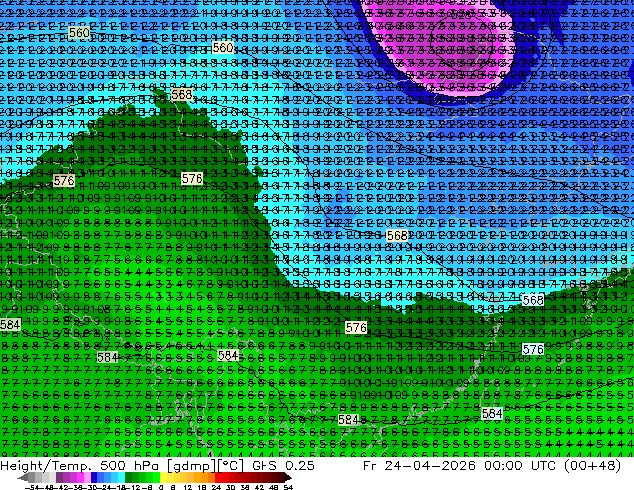Screen dimensions: 634x490
Task: Click the dark maroon right arrow end of legend
Action: tap(288, 478)
